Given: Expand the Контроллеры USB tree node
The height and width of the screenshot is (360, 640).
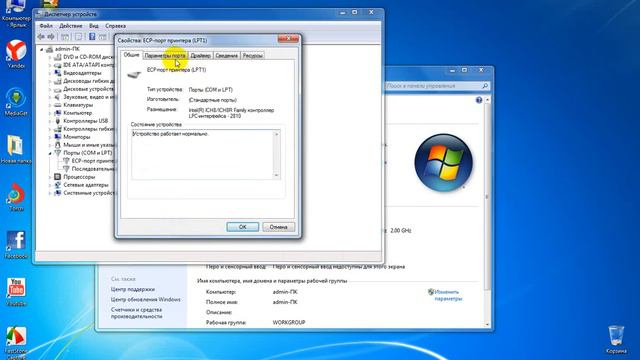Looking at the screenshot, I should coord(50,121).
